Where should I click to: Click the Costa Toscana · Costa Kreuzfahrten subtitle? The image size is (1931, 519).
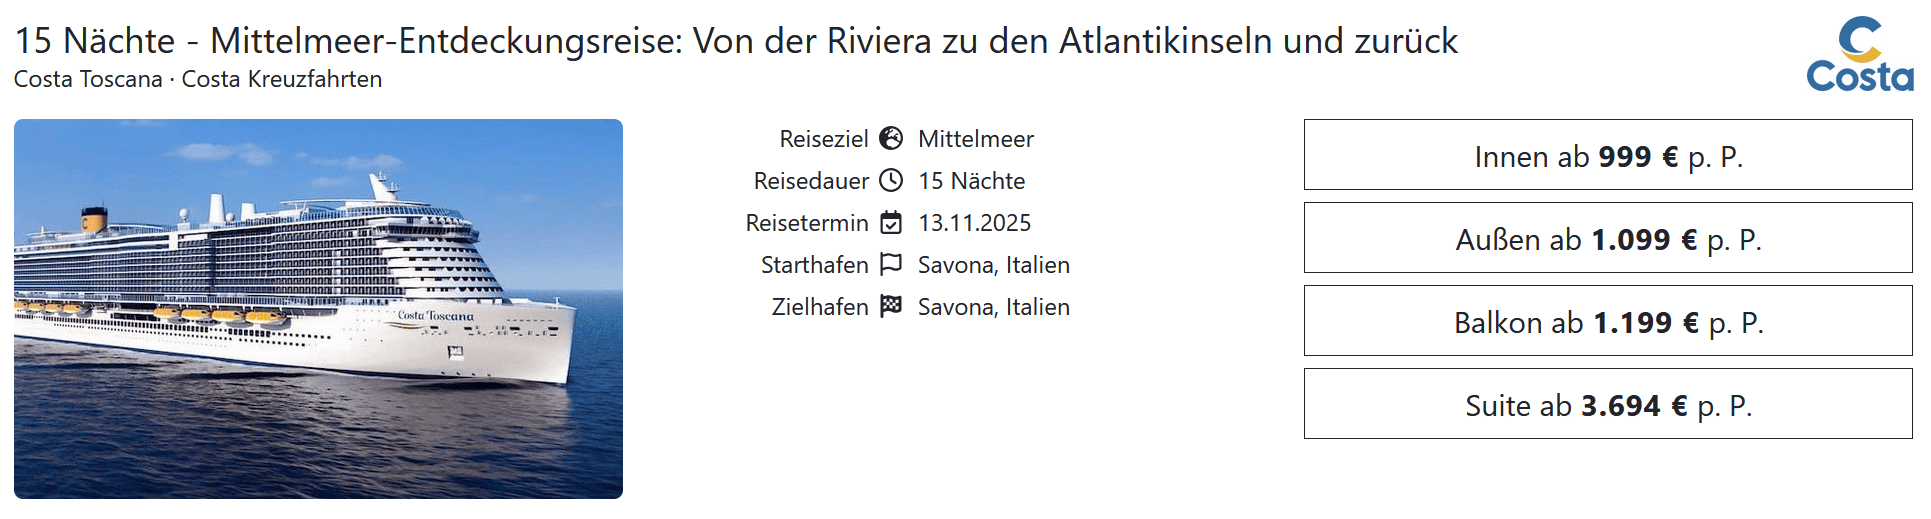198,79
